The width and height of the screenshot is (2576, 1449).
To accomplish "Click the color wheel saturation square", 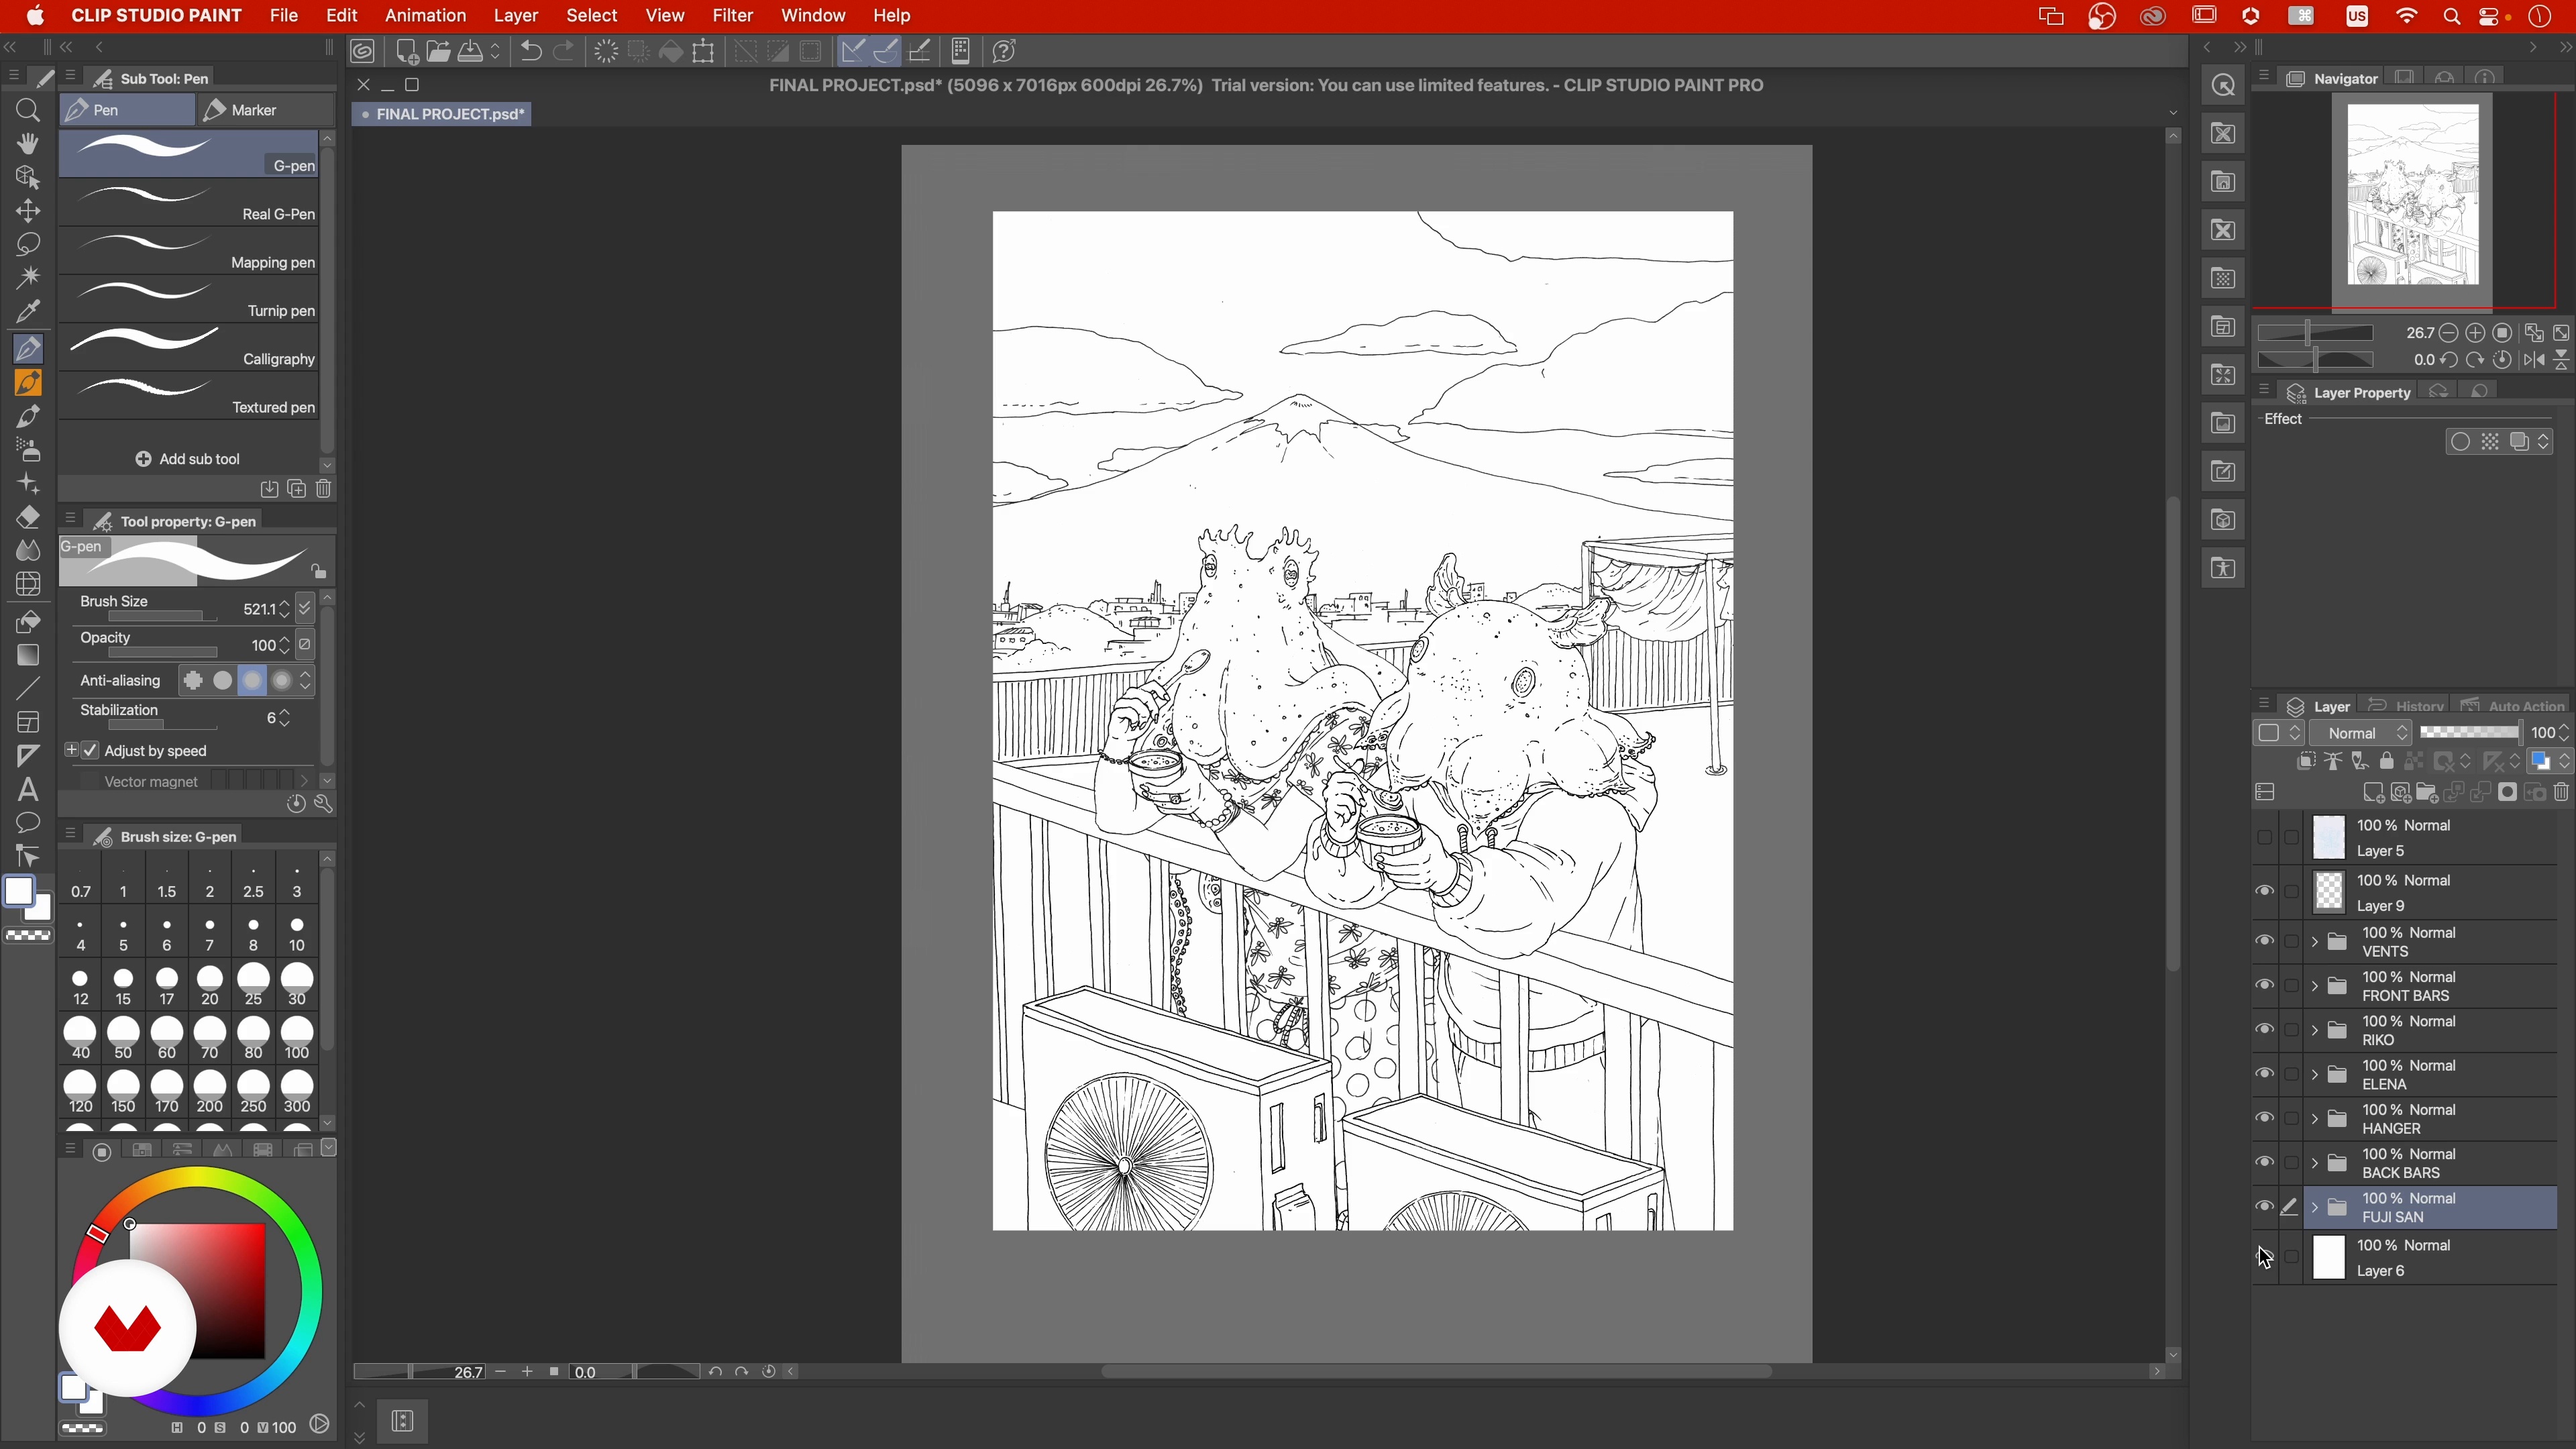I will (197, 1290).
